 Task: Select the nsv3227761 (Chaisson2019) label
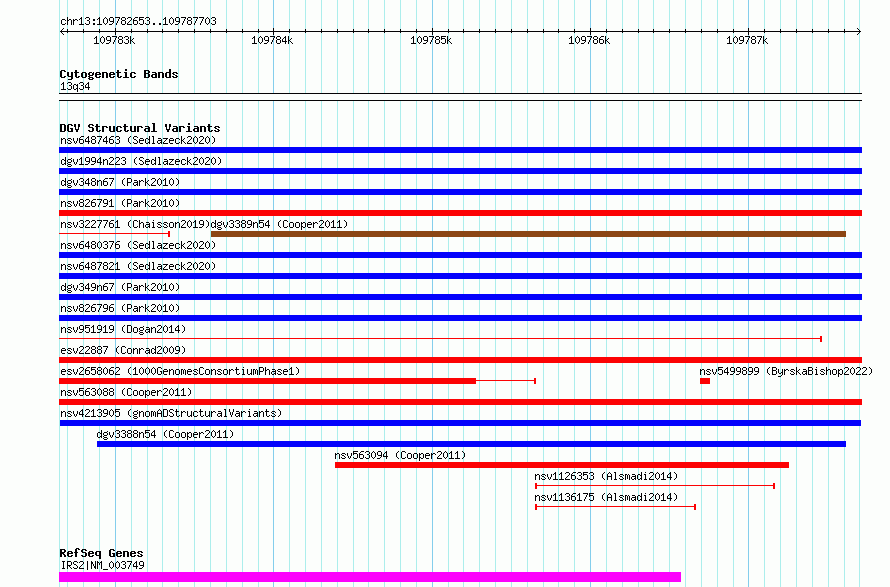pos(135,224)
